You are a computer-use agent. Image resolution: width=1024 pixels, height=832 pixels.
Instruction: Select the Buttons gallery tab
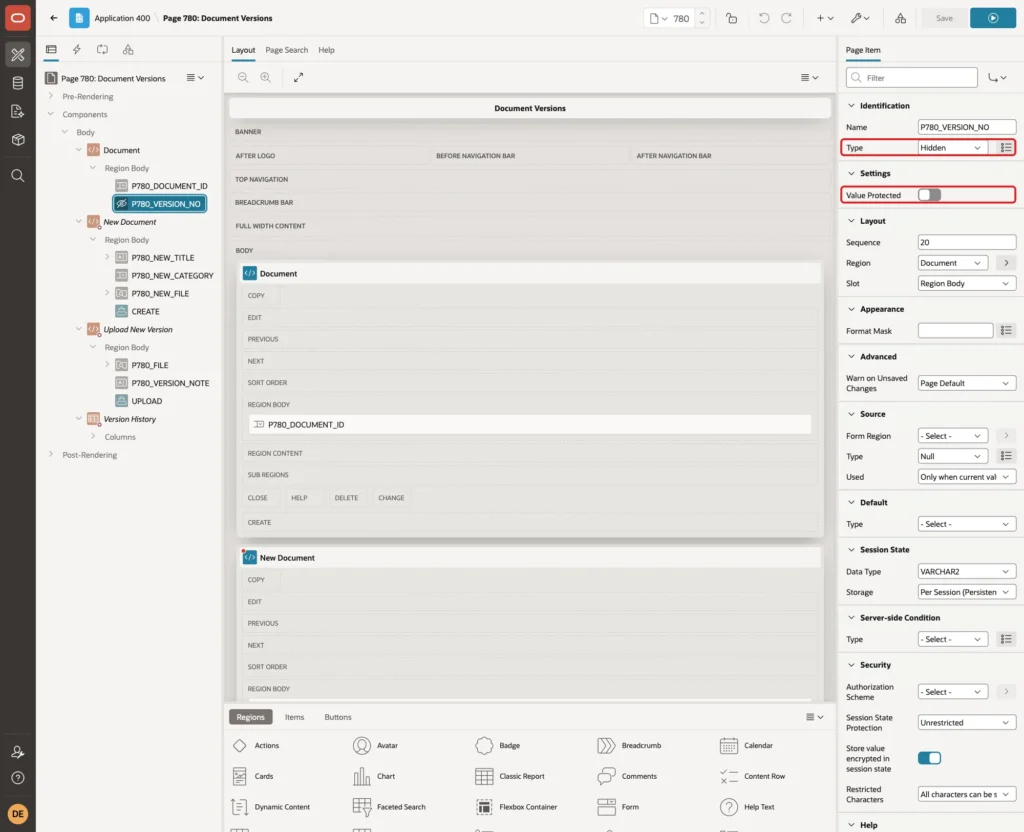click(338, 717)
